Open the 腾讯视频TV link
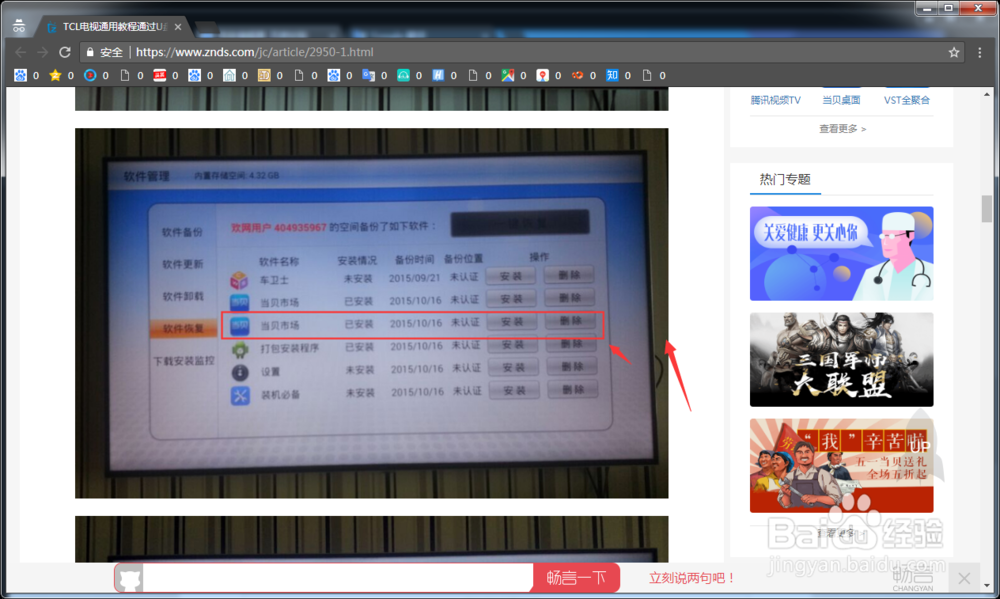Viewport: 1000px width, 599px height. tap(776, 100)
